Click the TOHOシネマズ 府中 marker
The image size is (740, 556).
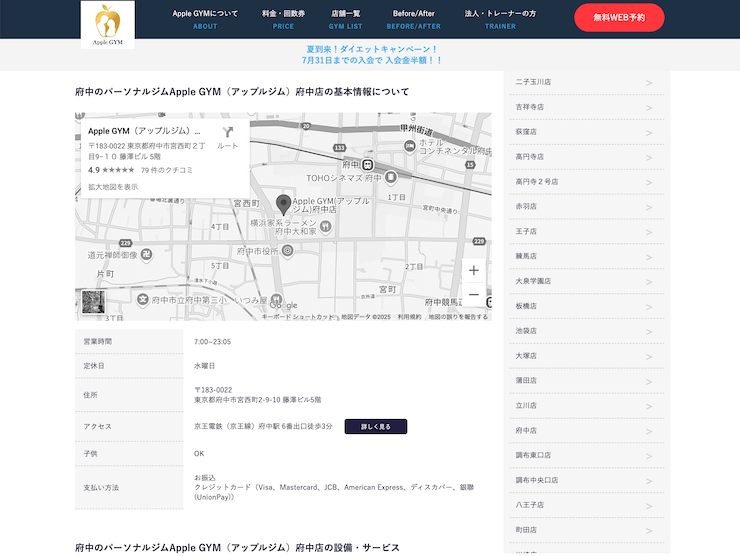coord(390,177)
